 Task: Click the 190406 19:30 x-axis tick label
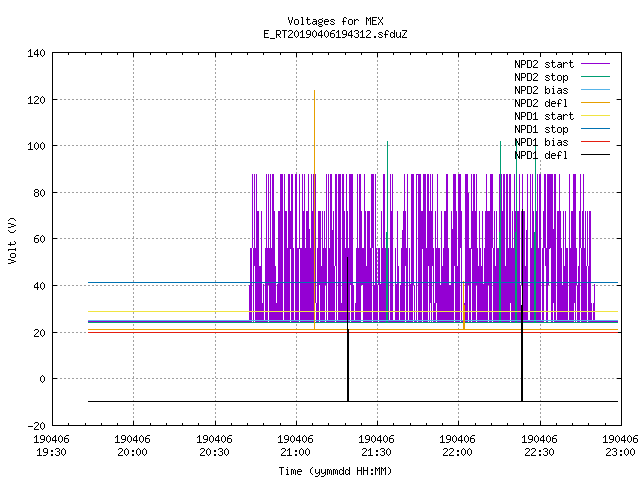tap(51, 446)
